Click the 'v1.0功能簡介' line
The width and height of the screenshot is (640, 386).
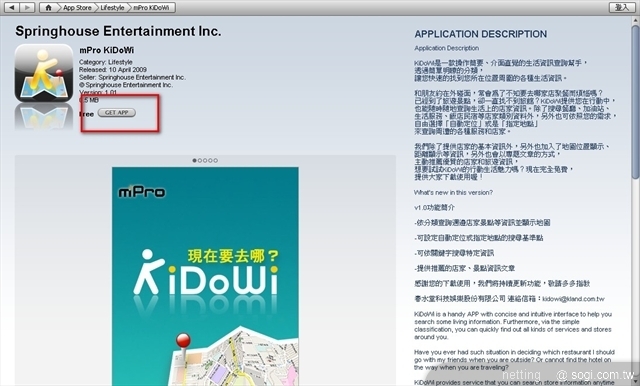pyautogui.click(x=434, y=208)
